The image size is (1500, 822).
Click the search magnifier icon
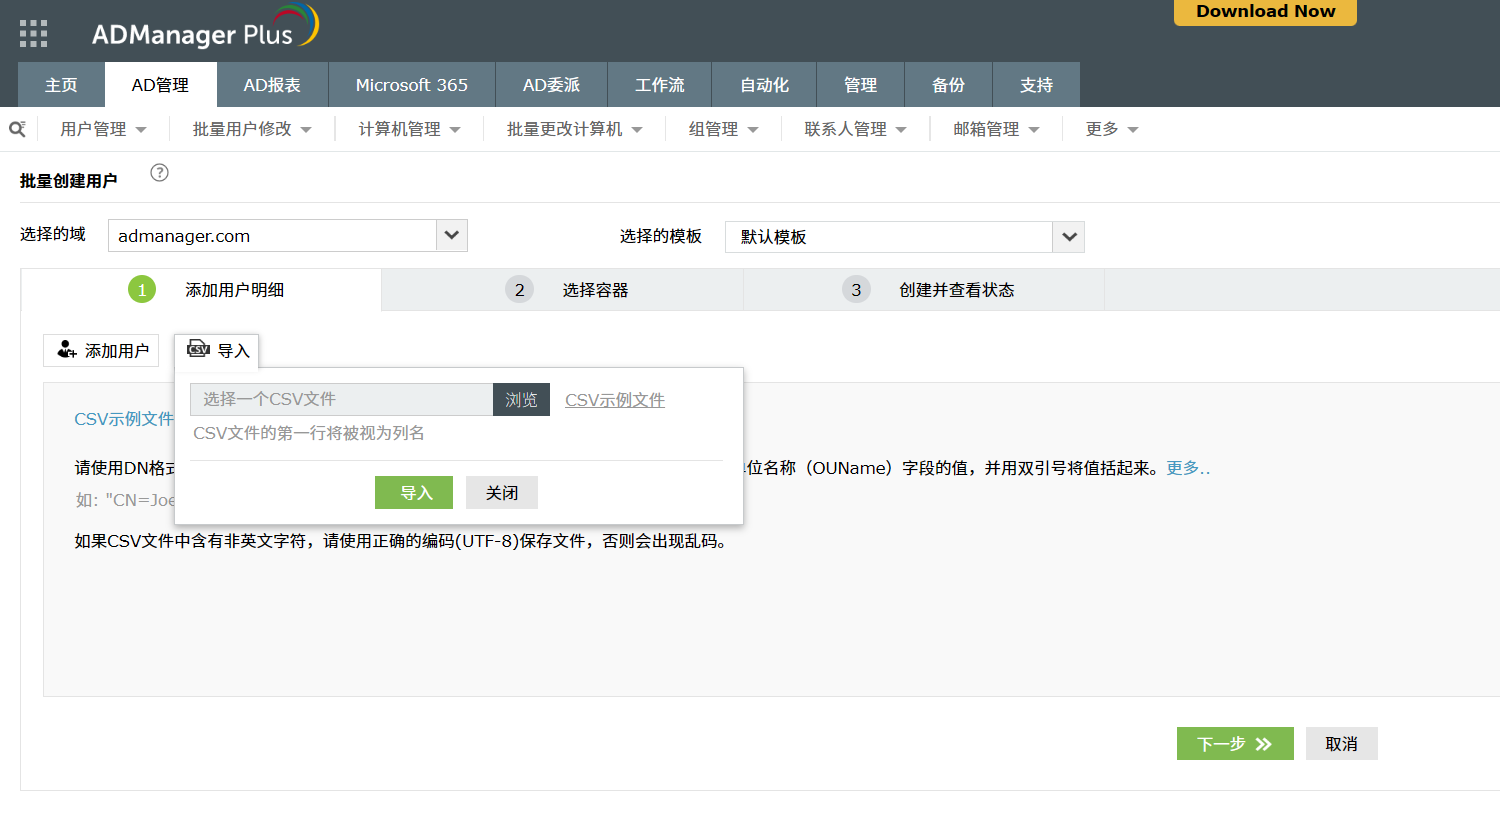pyautogui.click(x=17, y=129)
